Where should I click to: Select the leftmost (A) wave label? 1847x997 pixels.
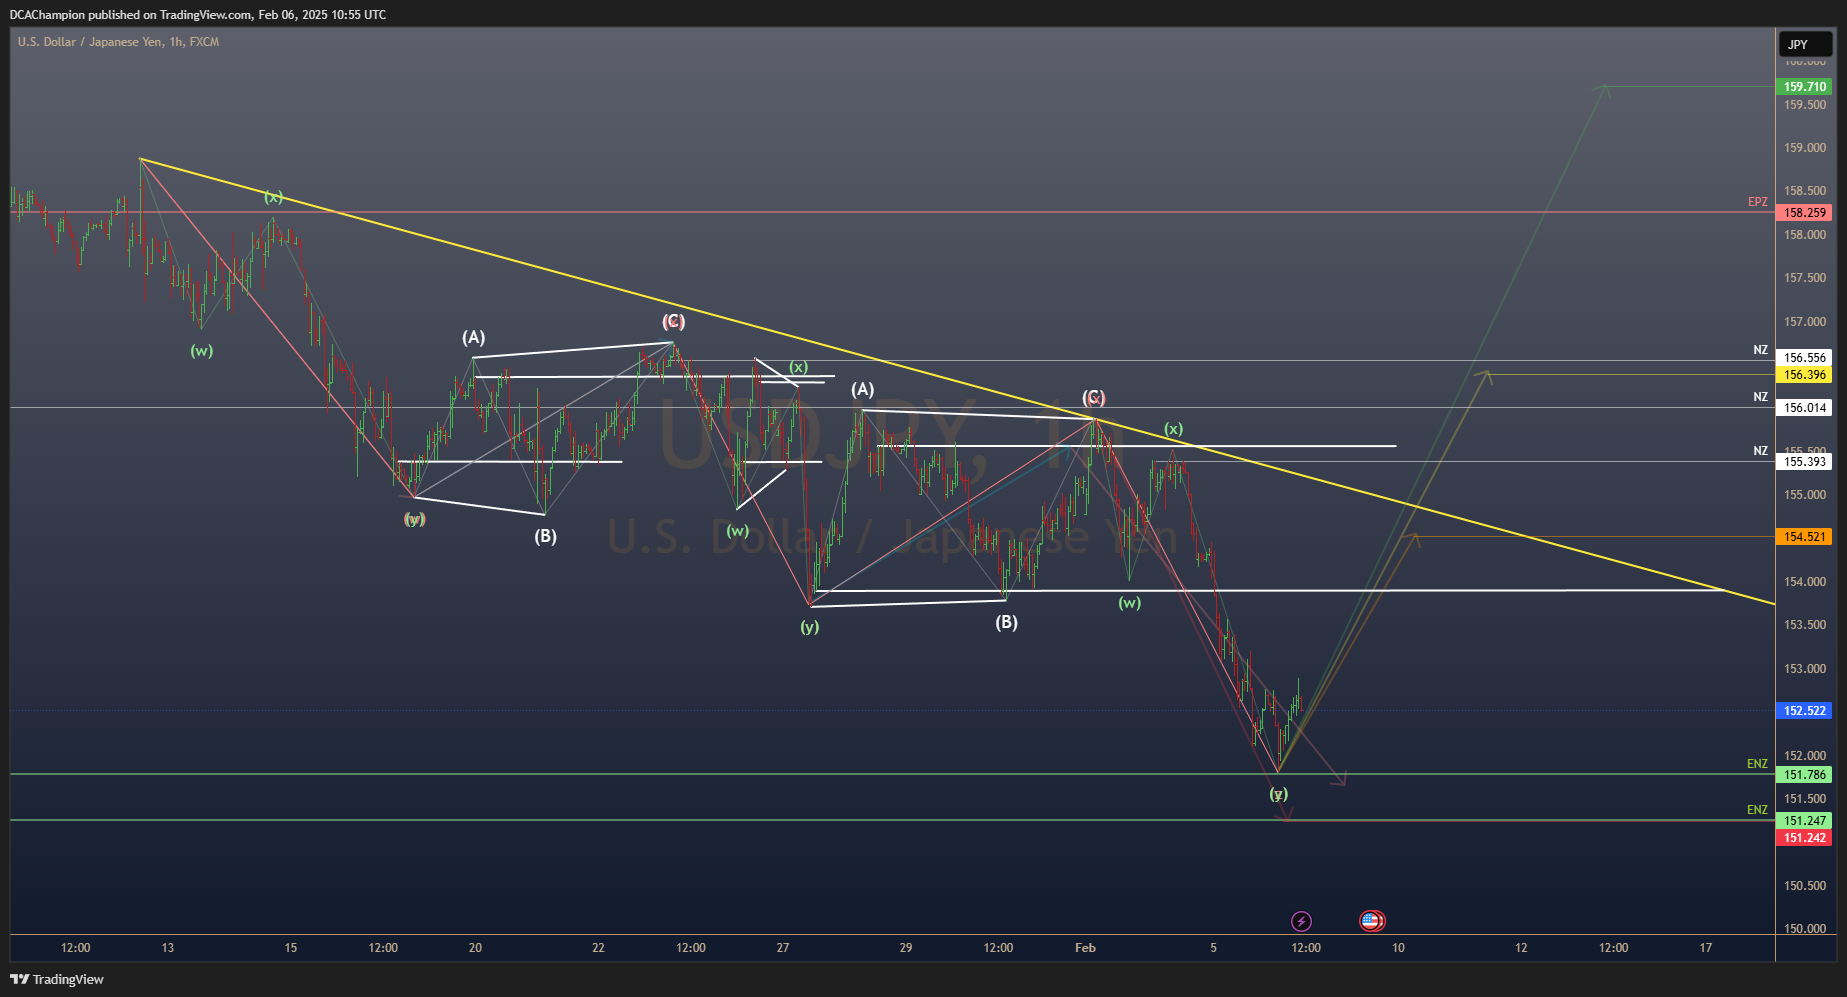click(473, 337)
